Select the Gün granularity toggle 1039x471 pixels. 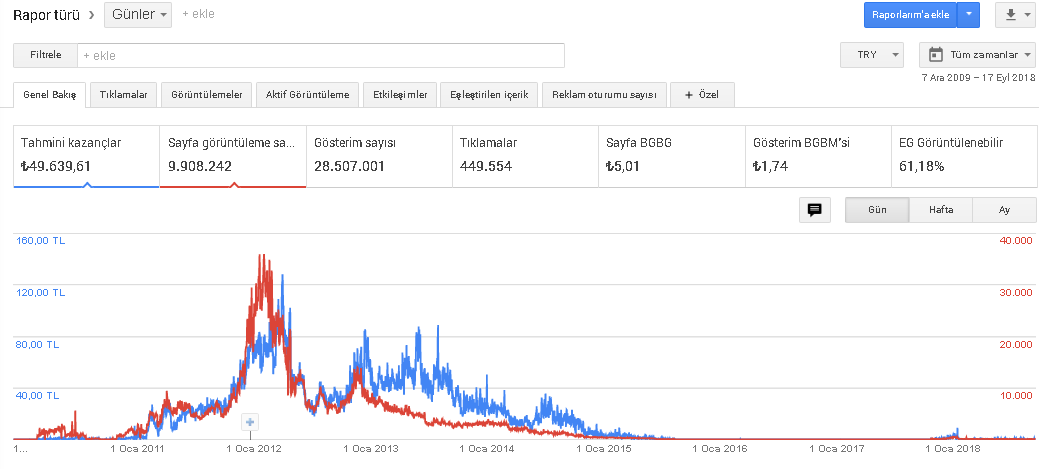[877, 210]
